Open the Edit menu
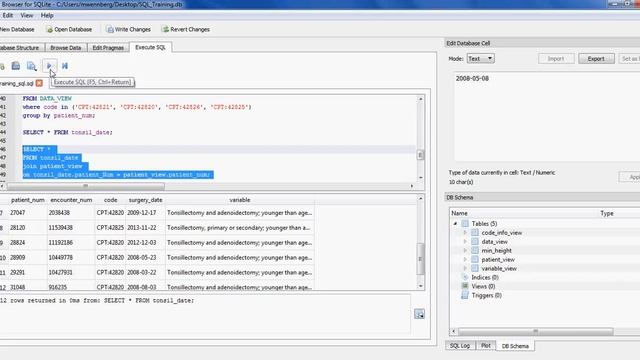This screenshot has width=640, height=360. [x=8, y=16]
